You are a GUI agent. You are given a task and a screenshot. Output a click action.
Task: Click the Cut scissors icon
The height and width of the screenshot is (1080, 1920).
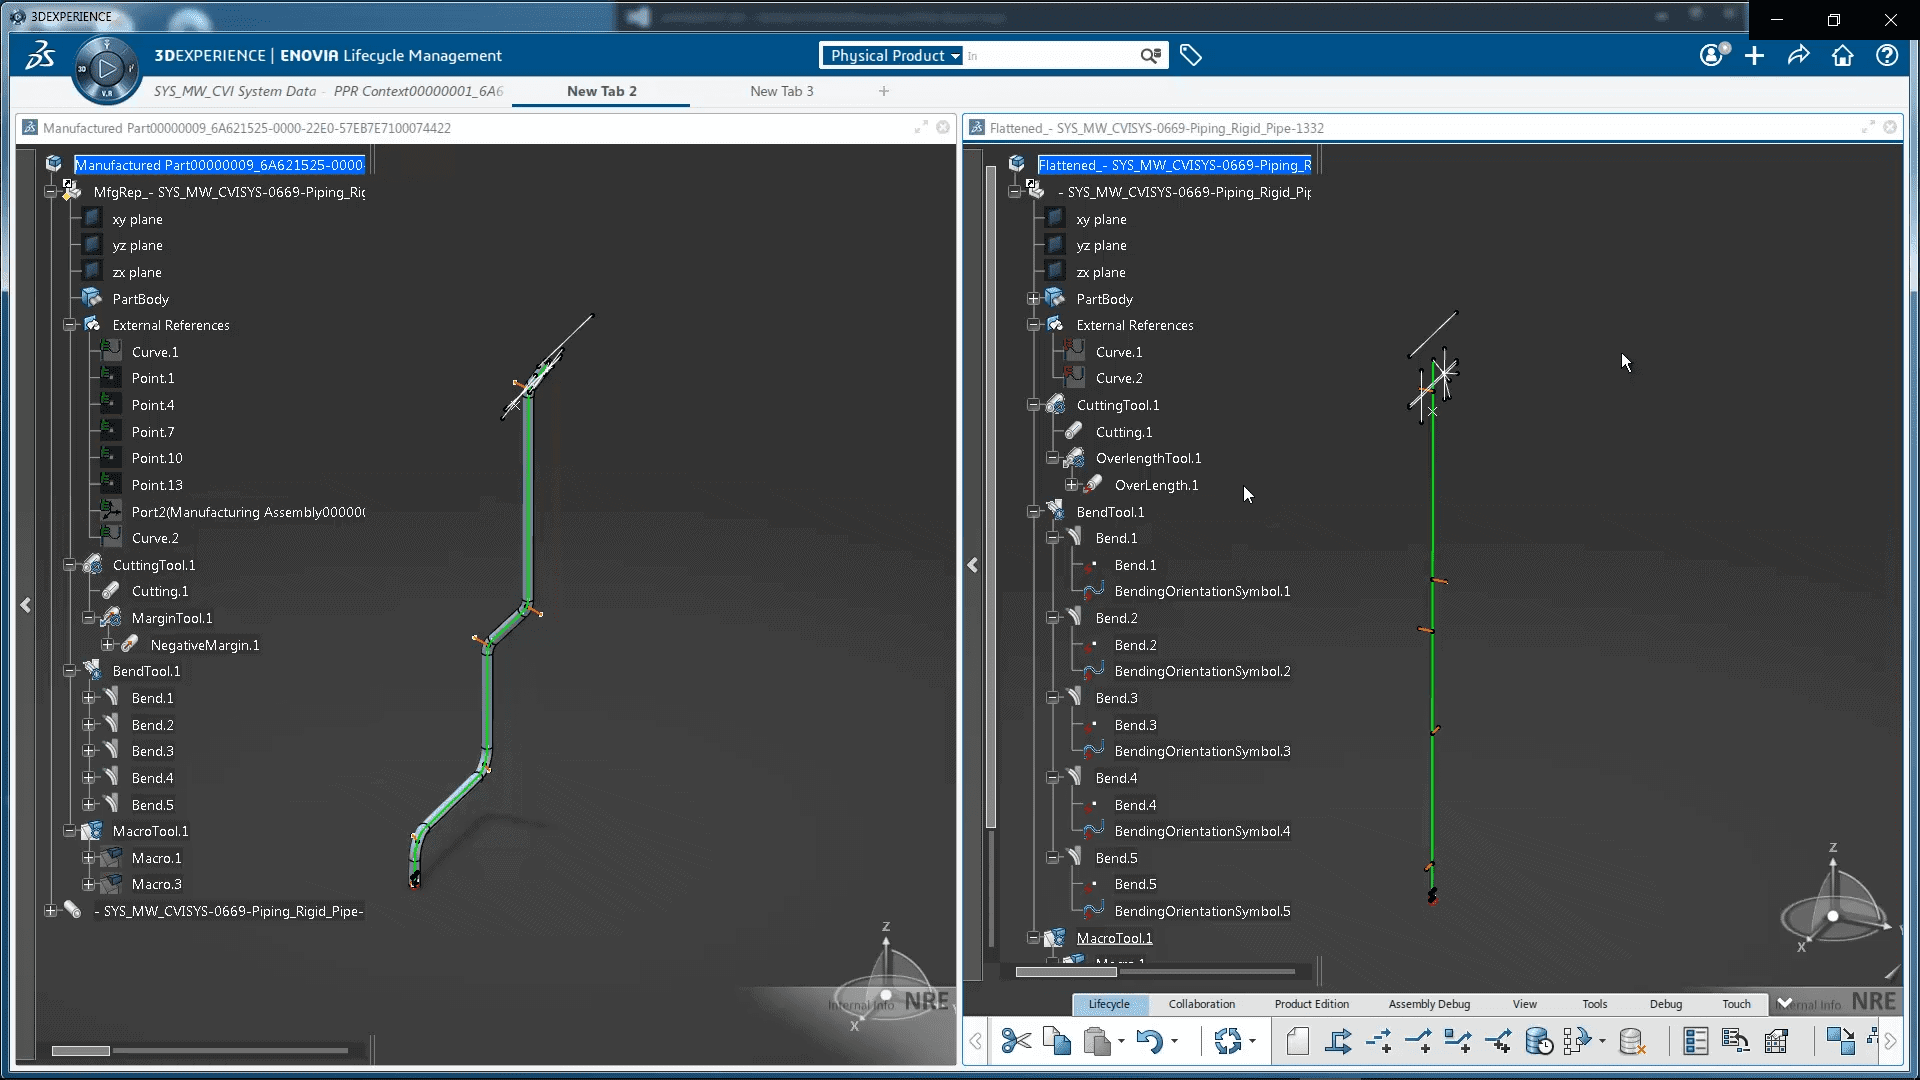coord(1016,1041)
